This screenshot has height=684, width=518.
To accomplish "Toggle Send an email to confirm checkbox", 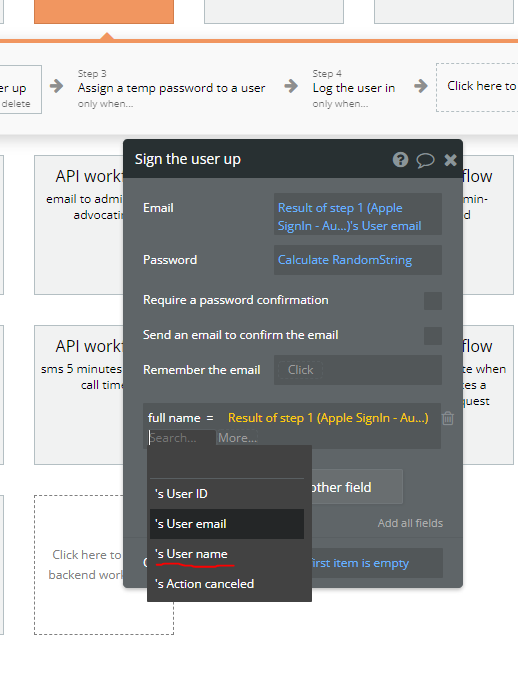I will click(432, 335).
